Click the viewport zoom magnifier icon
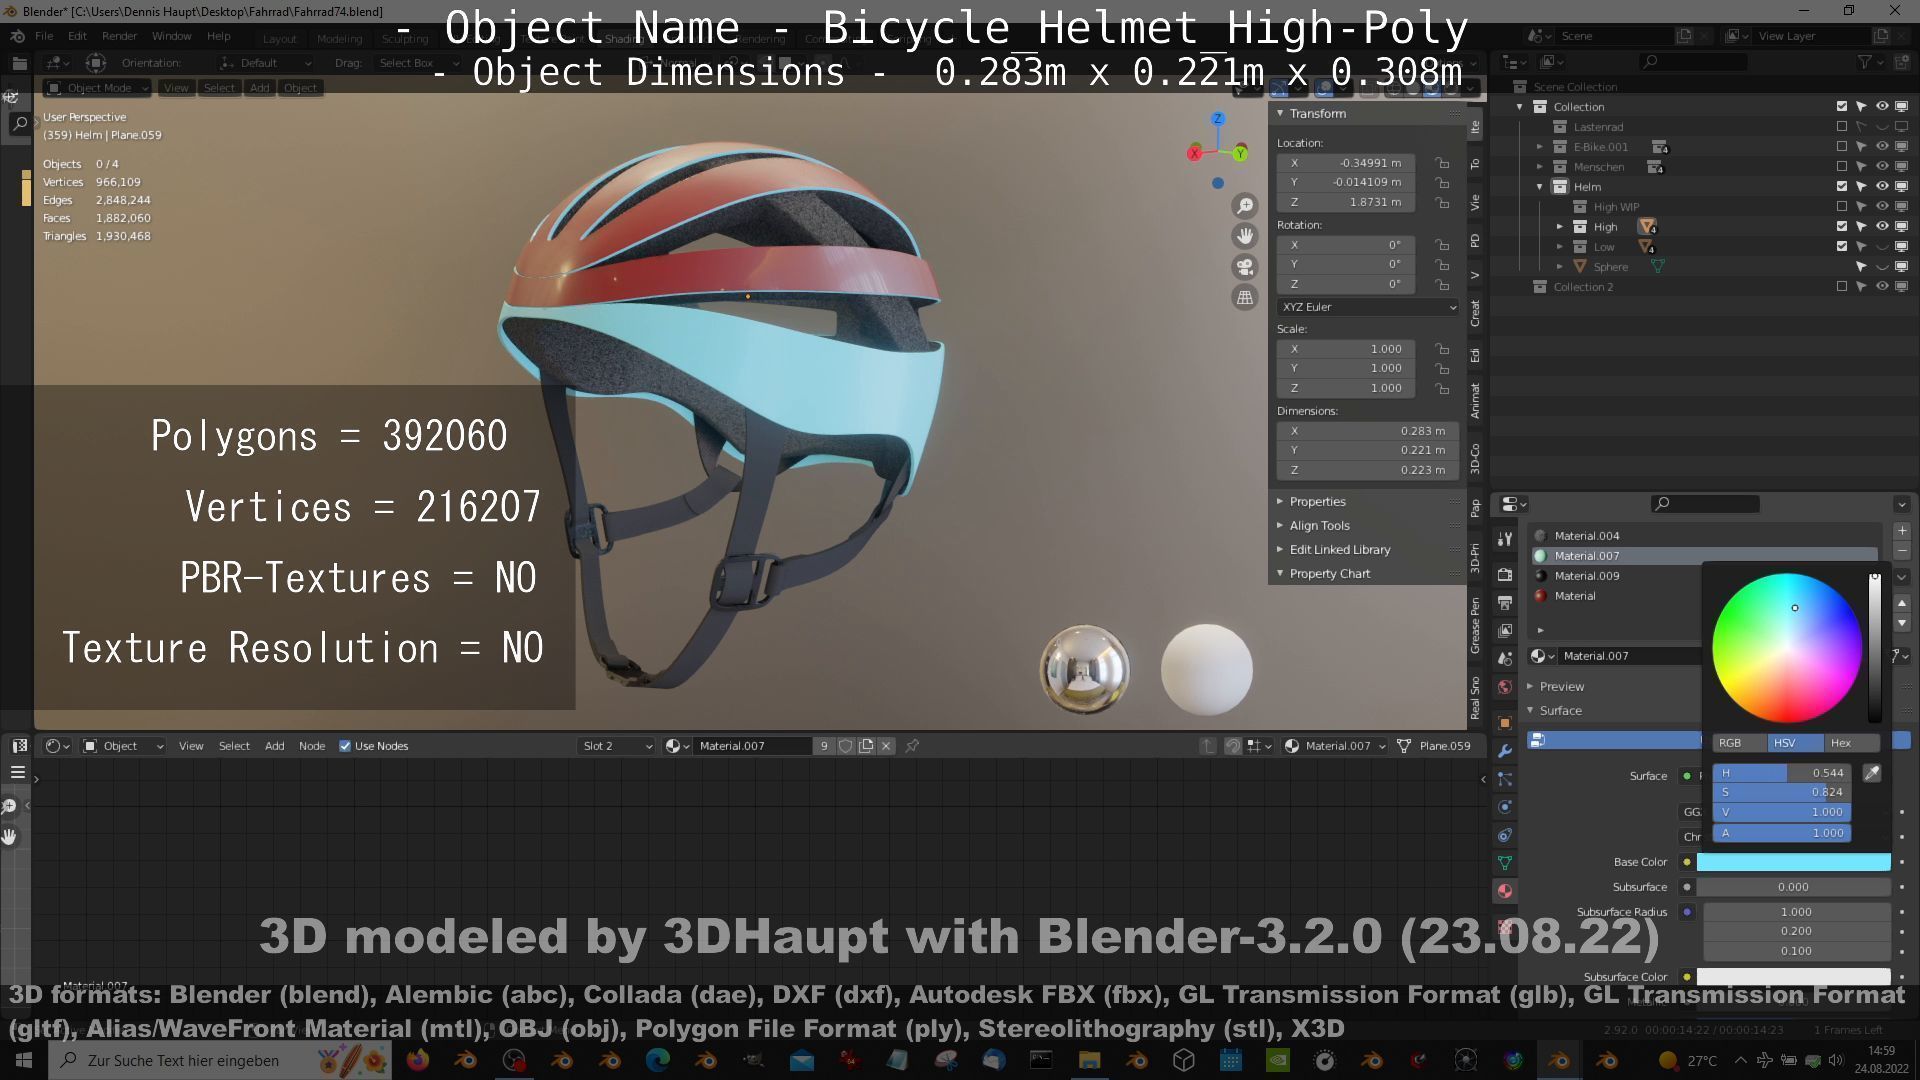 click(1245, 206)
